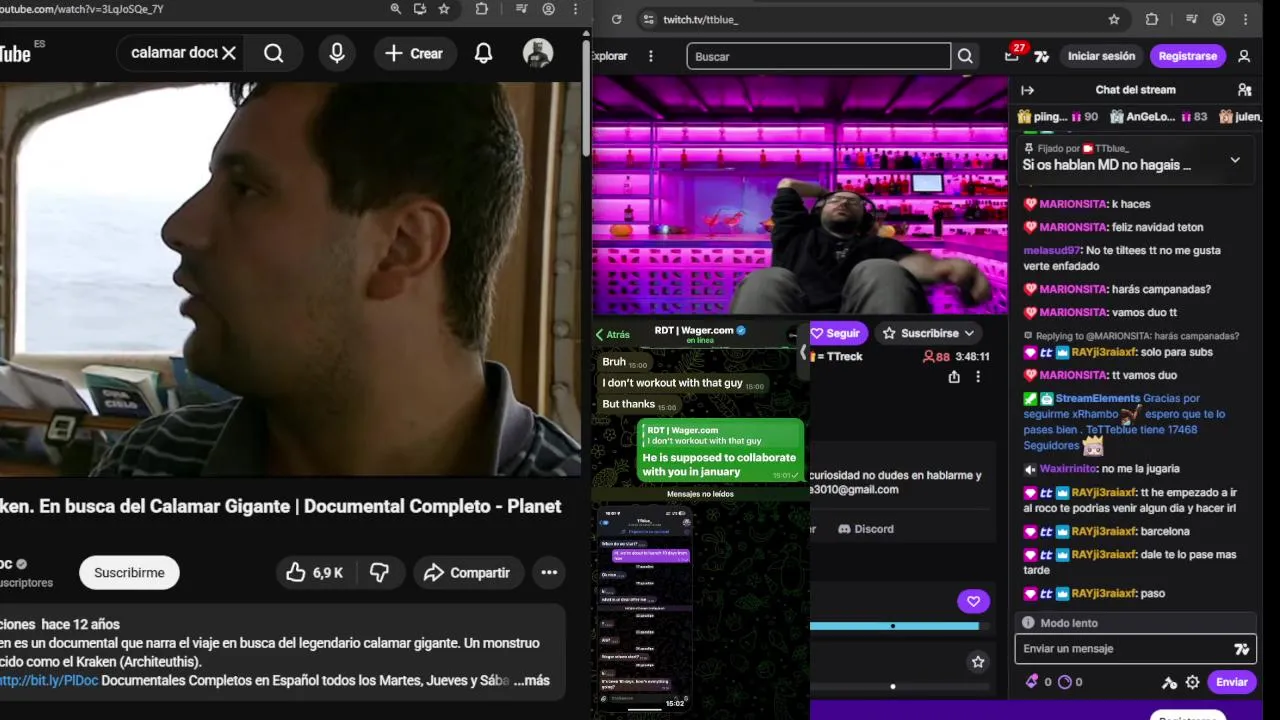The image size is (1280, 720).
Task: Open stream options vertical dots below Suscribirse
Action: tap(978, 377)
